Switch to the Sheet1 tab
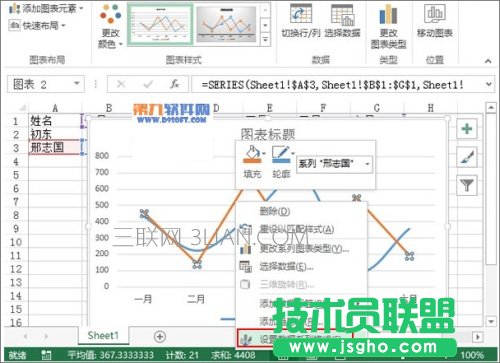Screen dimensions: 500x363 [103, 336]
